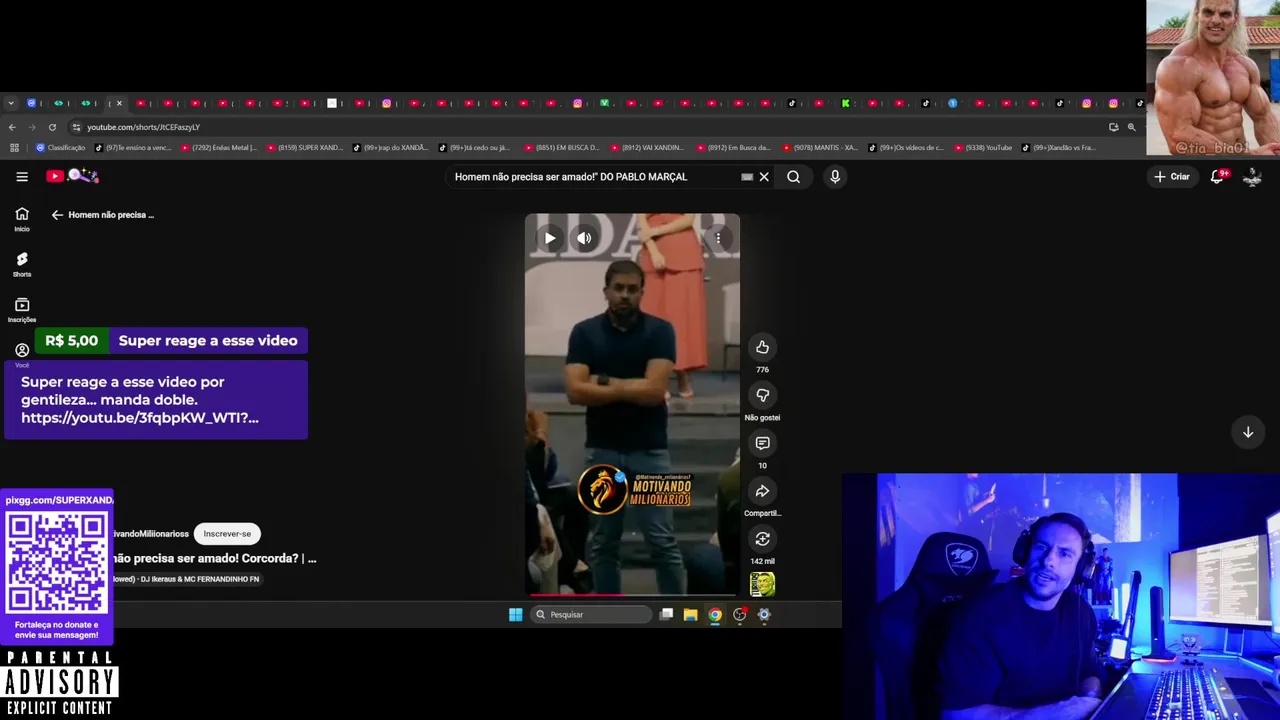Go to Início in the sidebar
This screenshot has width=1280, height=720.
point(22,219)
